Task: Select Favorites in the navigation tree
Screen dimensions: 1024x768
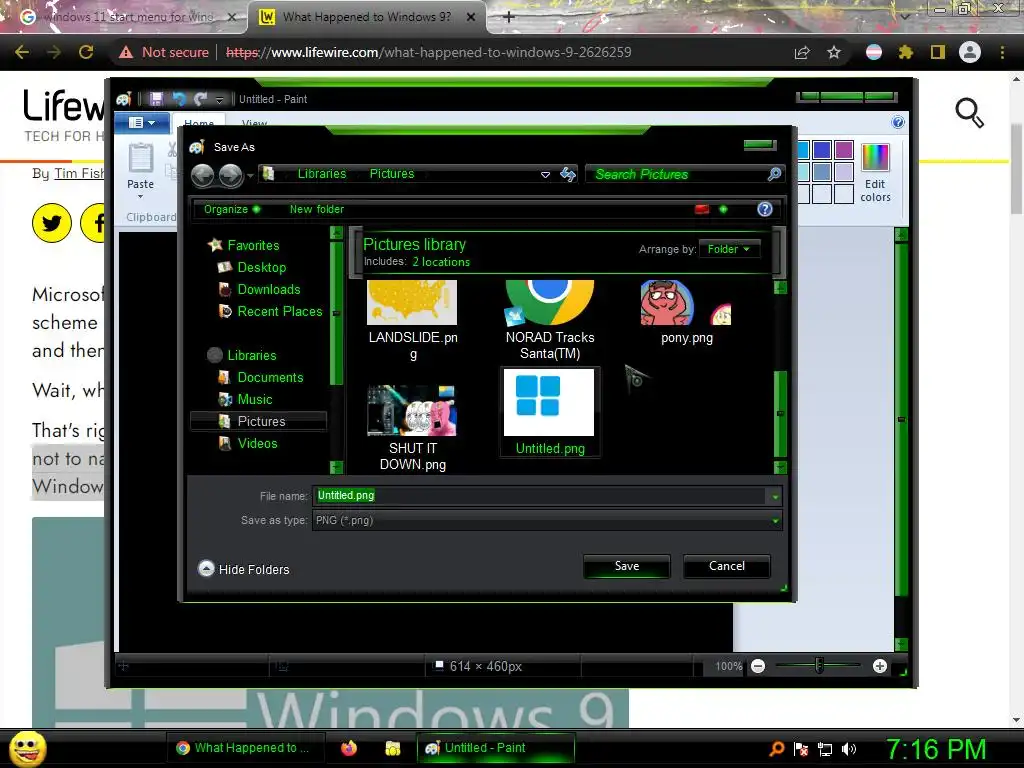Action: (x=253, y=246)
